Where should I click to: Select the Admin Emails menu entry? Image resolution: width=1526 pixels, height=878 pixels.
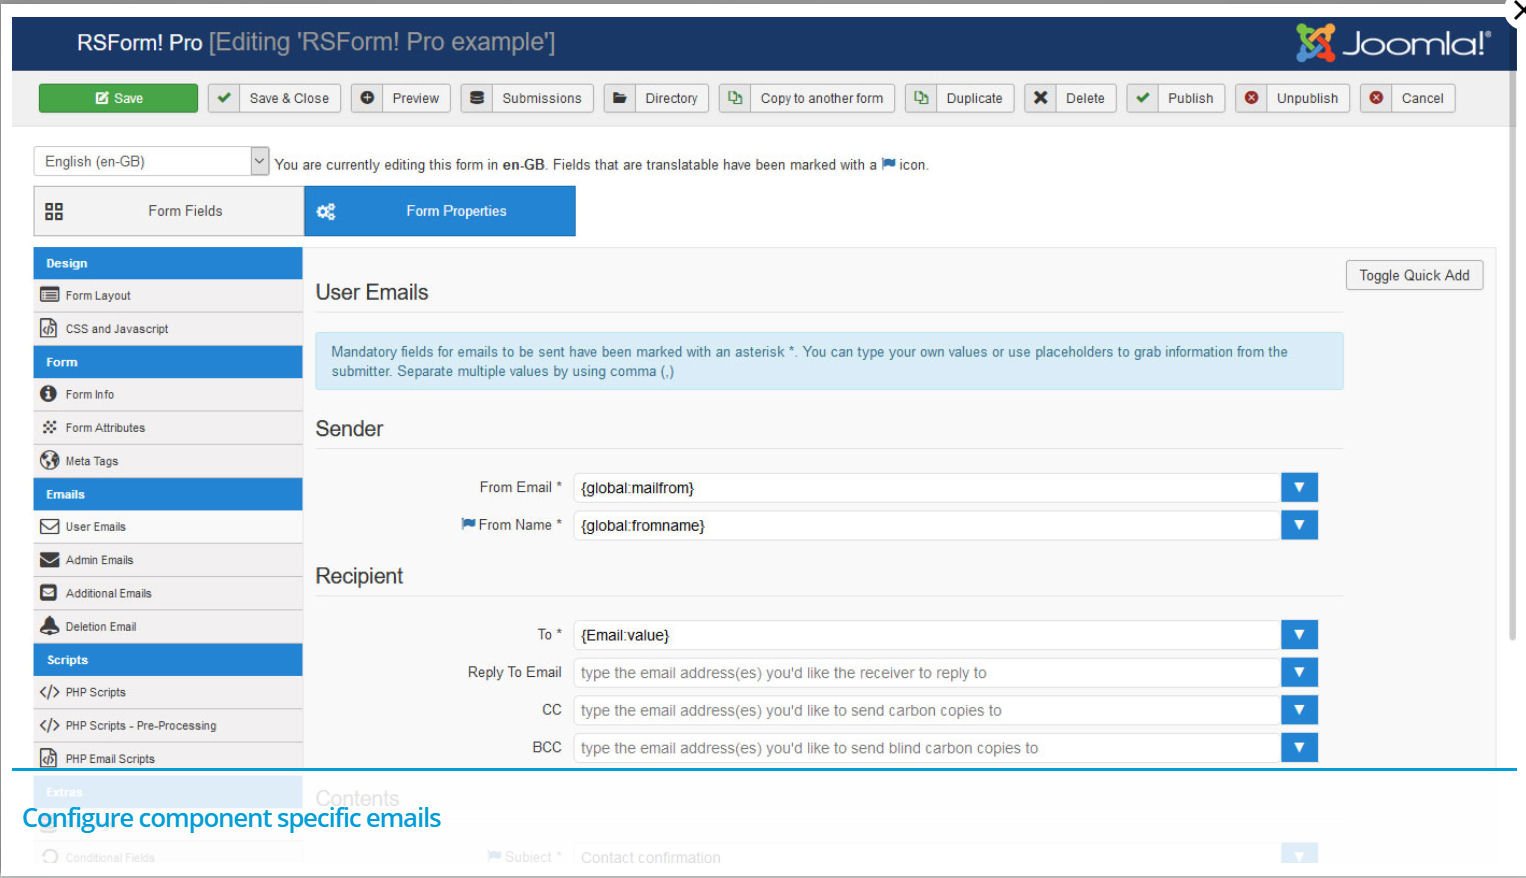[x=168, y=560]
